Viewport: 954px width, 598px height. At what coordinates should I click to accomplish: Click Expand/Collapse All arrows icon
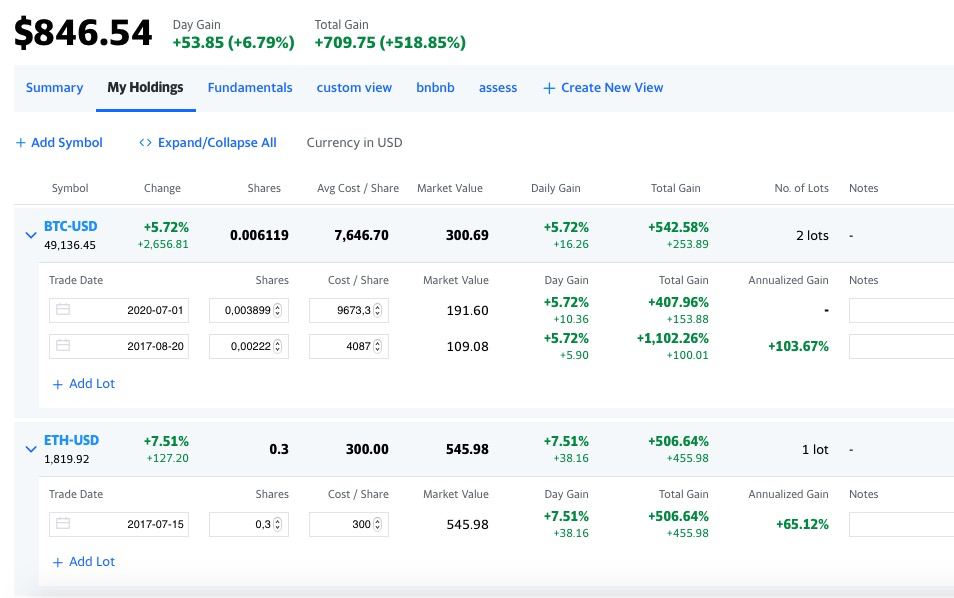click(145, 143)
